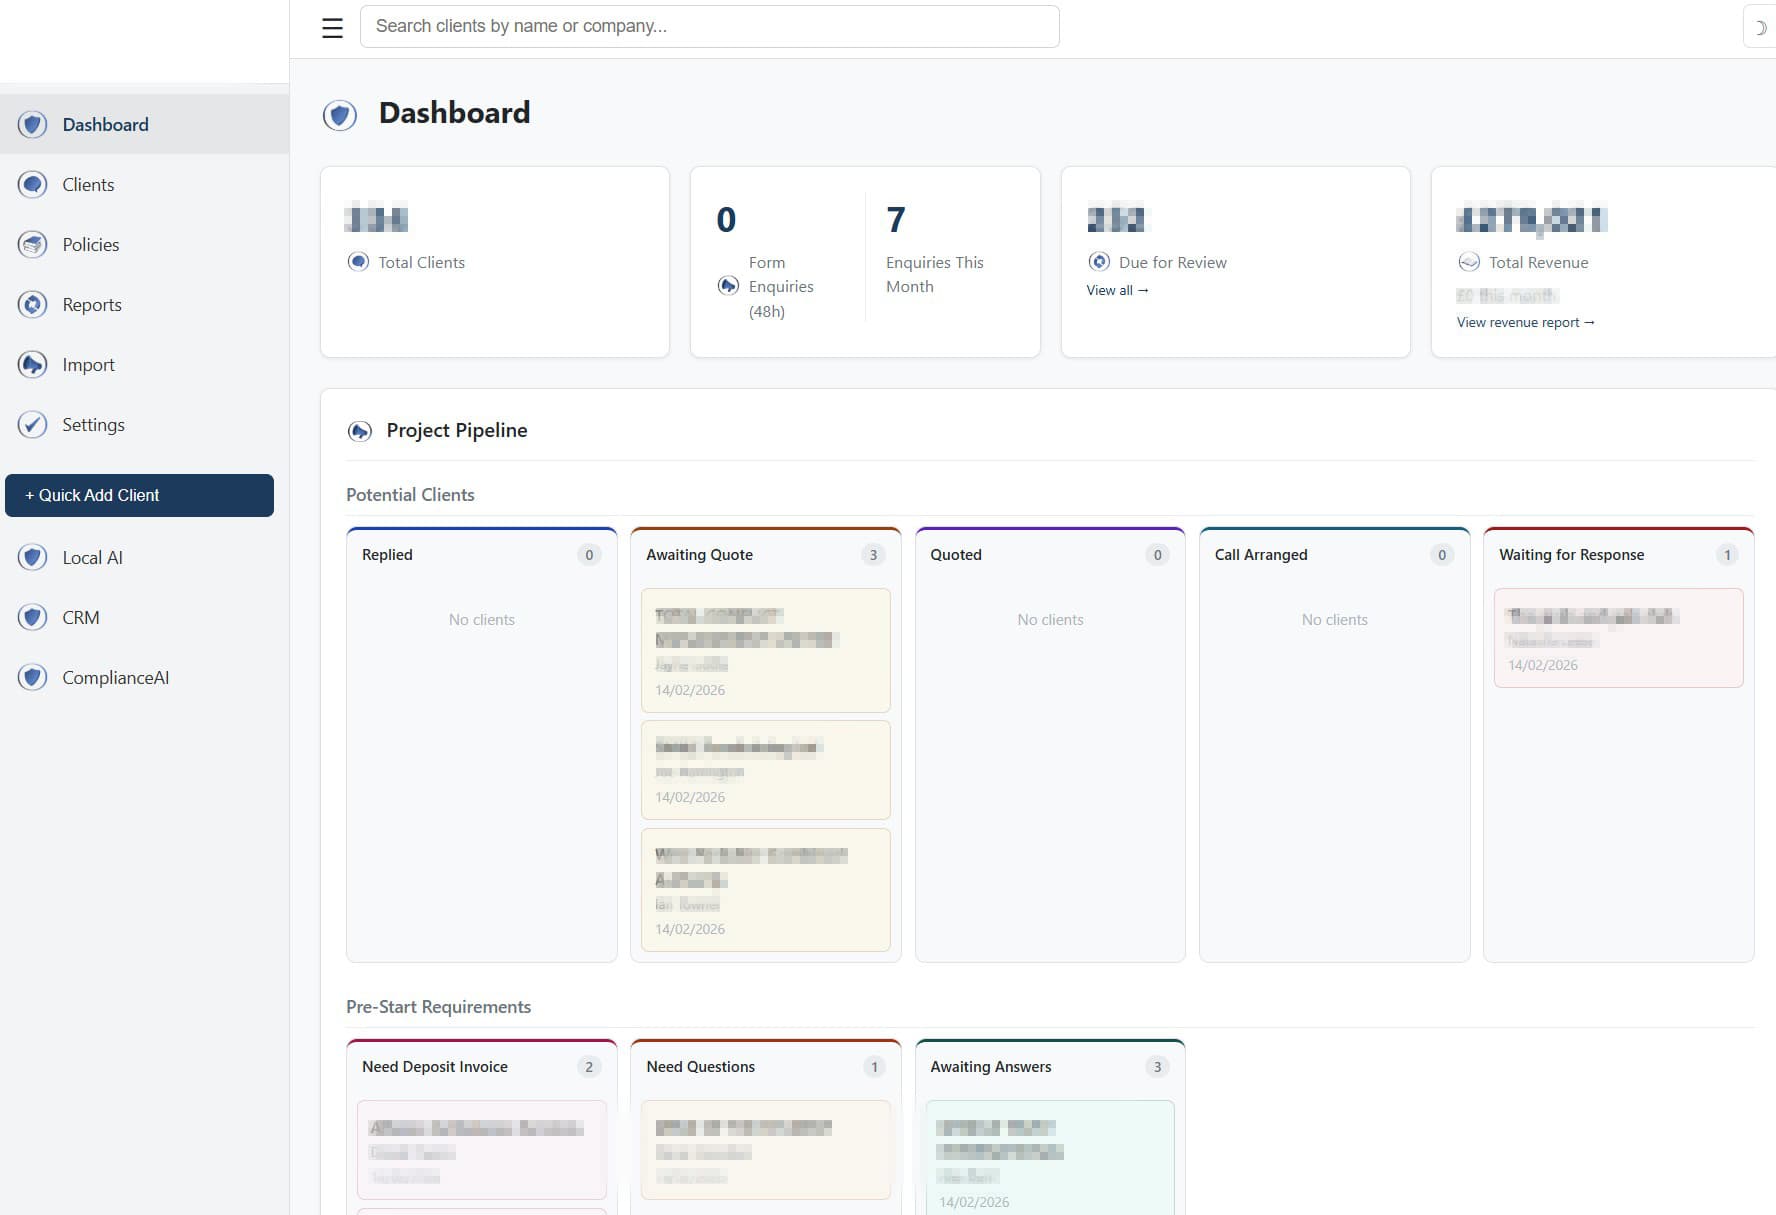Toggle dark mode with the moon button
Image resolution: width=1776 pixels, height=1215 pixels.
[x=1760, y=26]
